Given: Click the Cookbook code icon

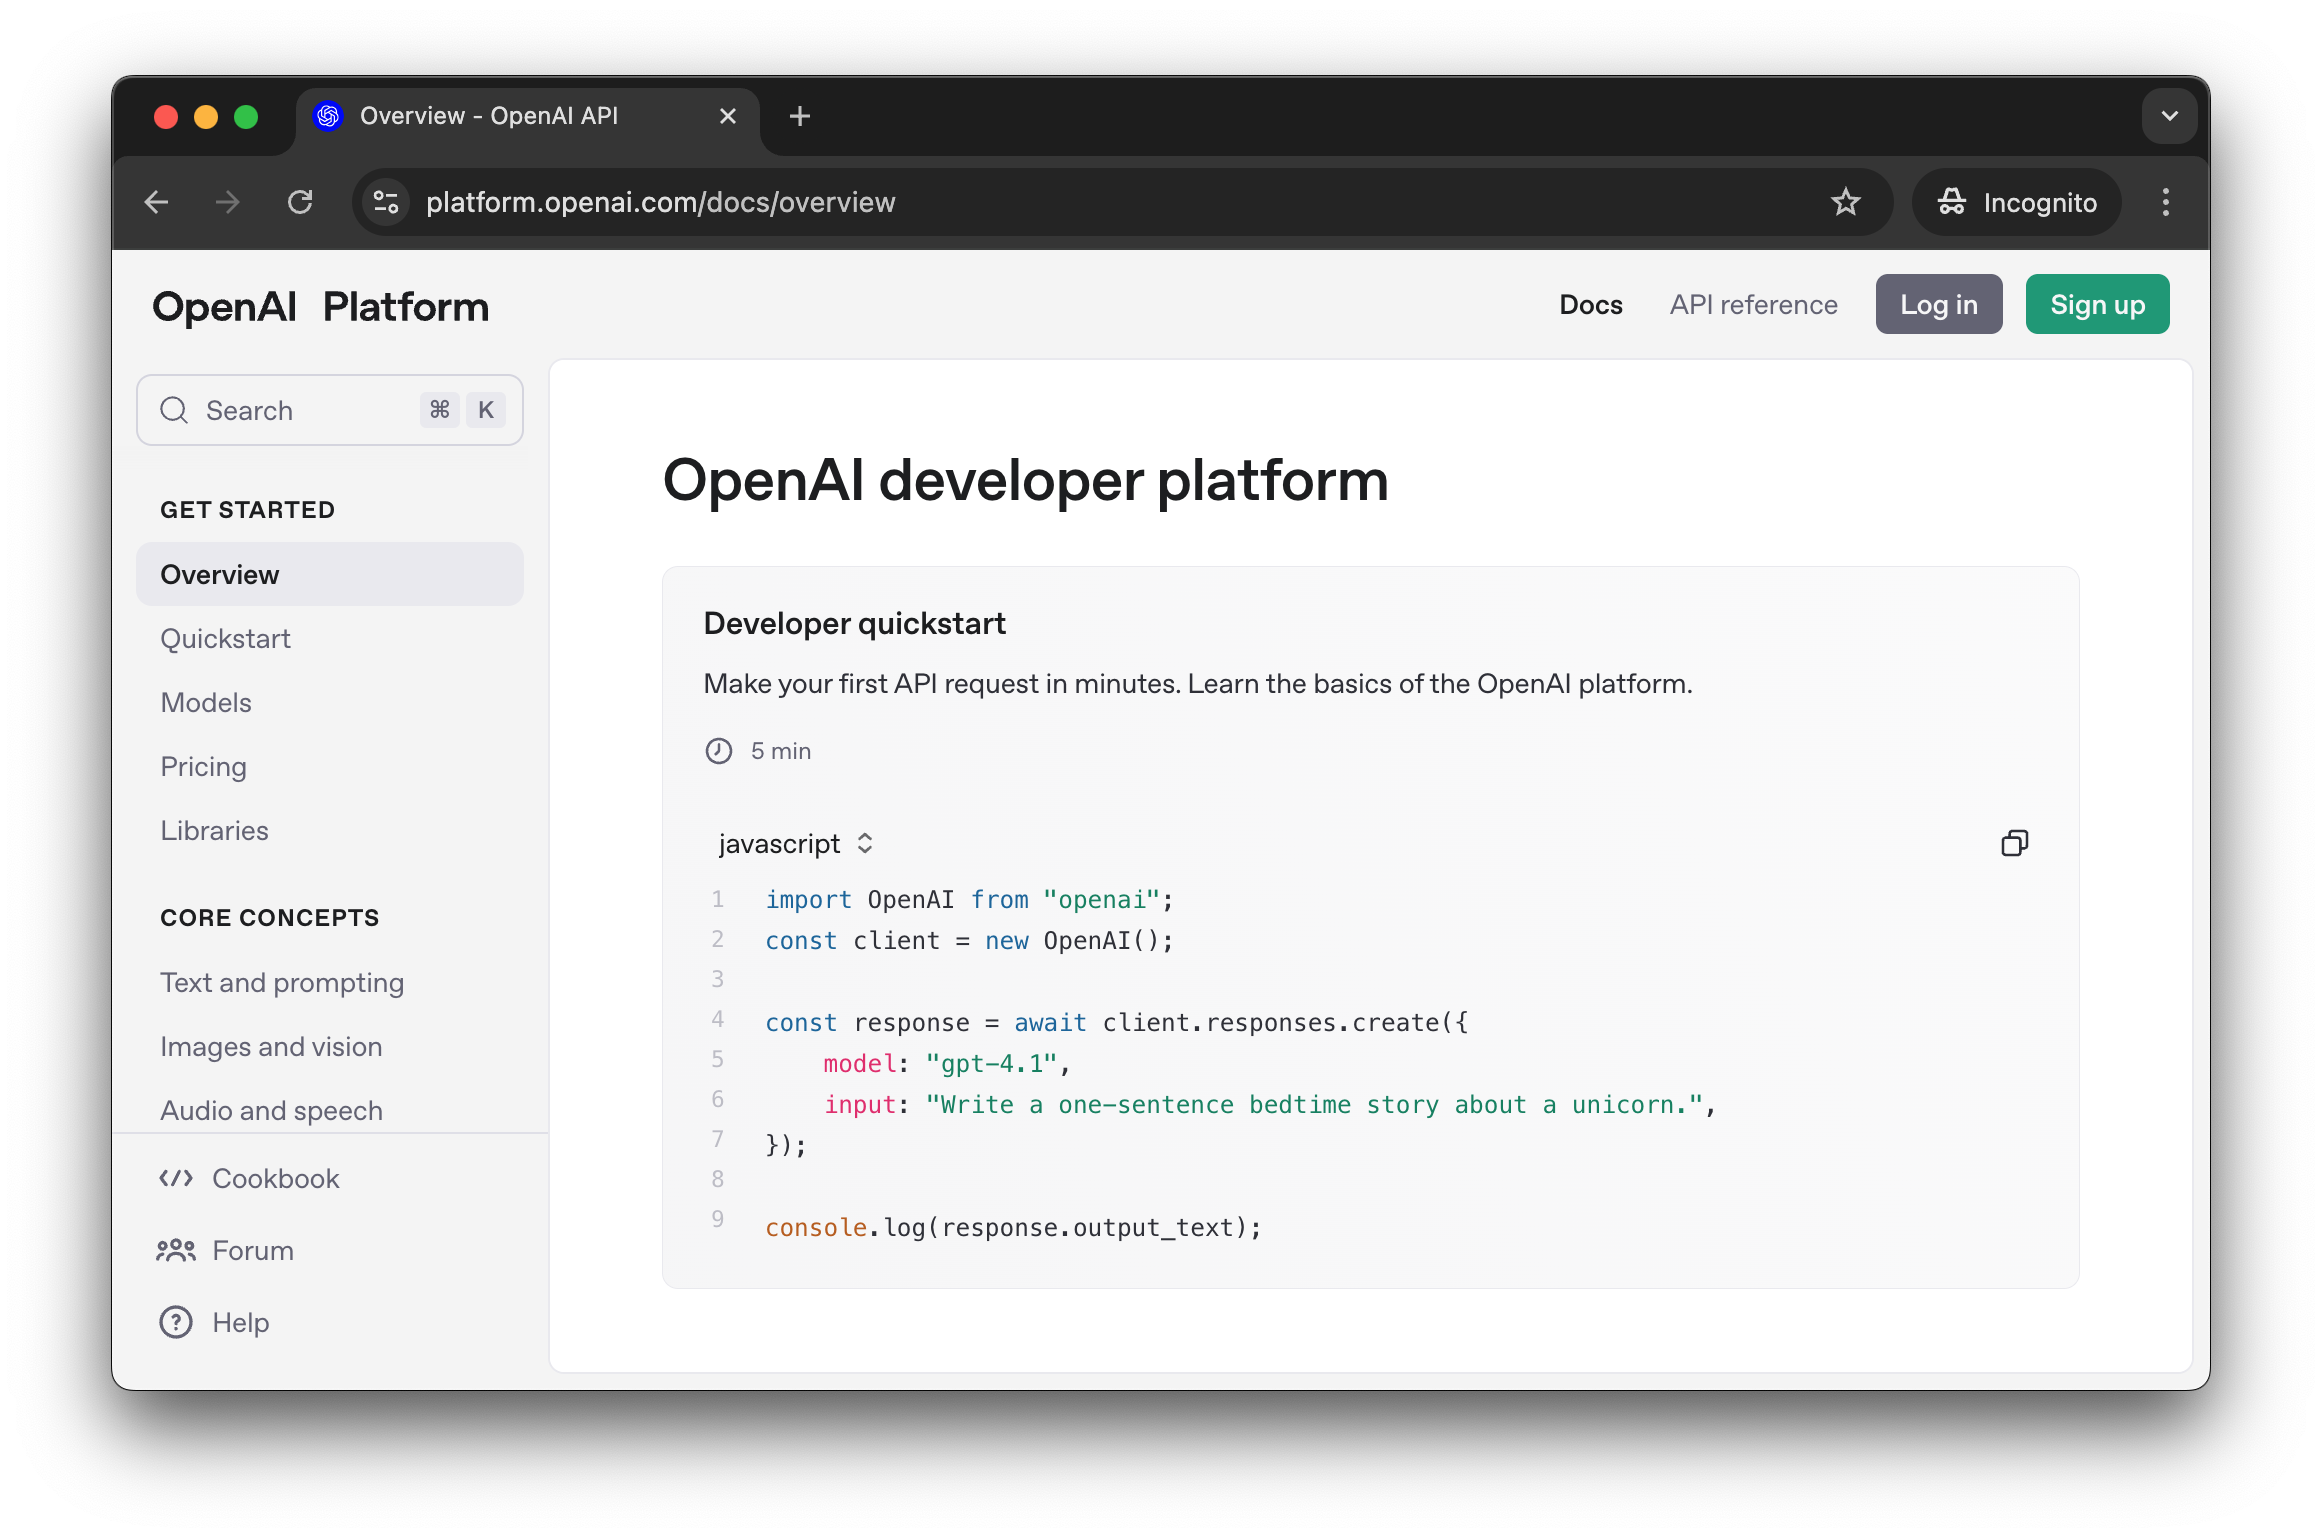Looking at the screenshot, I should pyautogui.click(x=176, y=1178).
